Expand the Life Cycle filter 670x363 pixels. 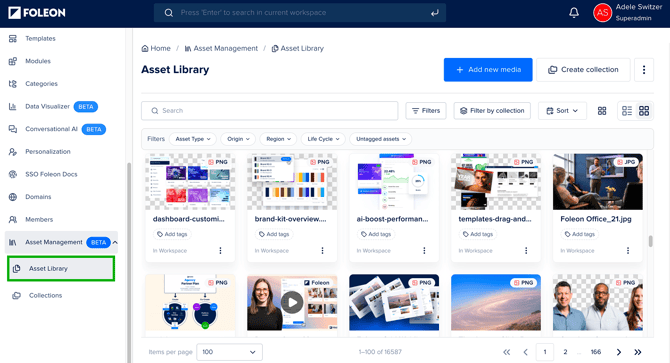pyautogui.click(x=323, y=139)
